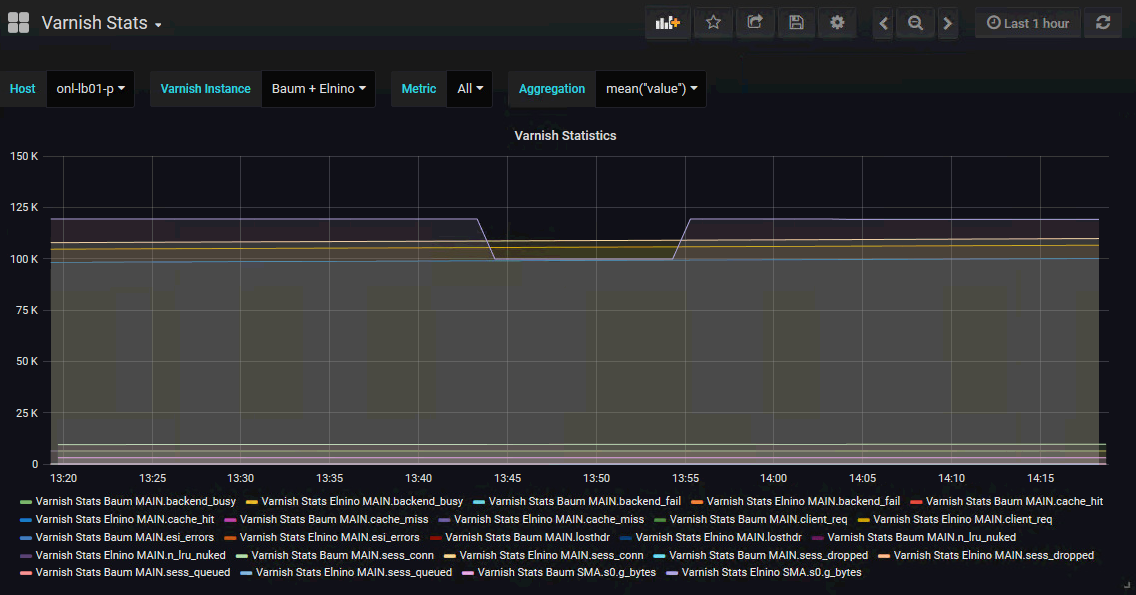
Task: Click the Varnish Instance variable label
Action: [x=206, y=88]
